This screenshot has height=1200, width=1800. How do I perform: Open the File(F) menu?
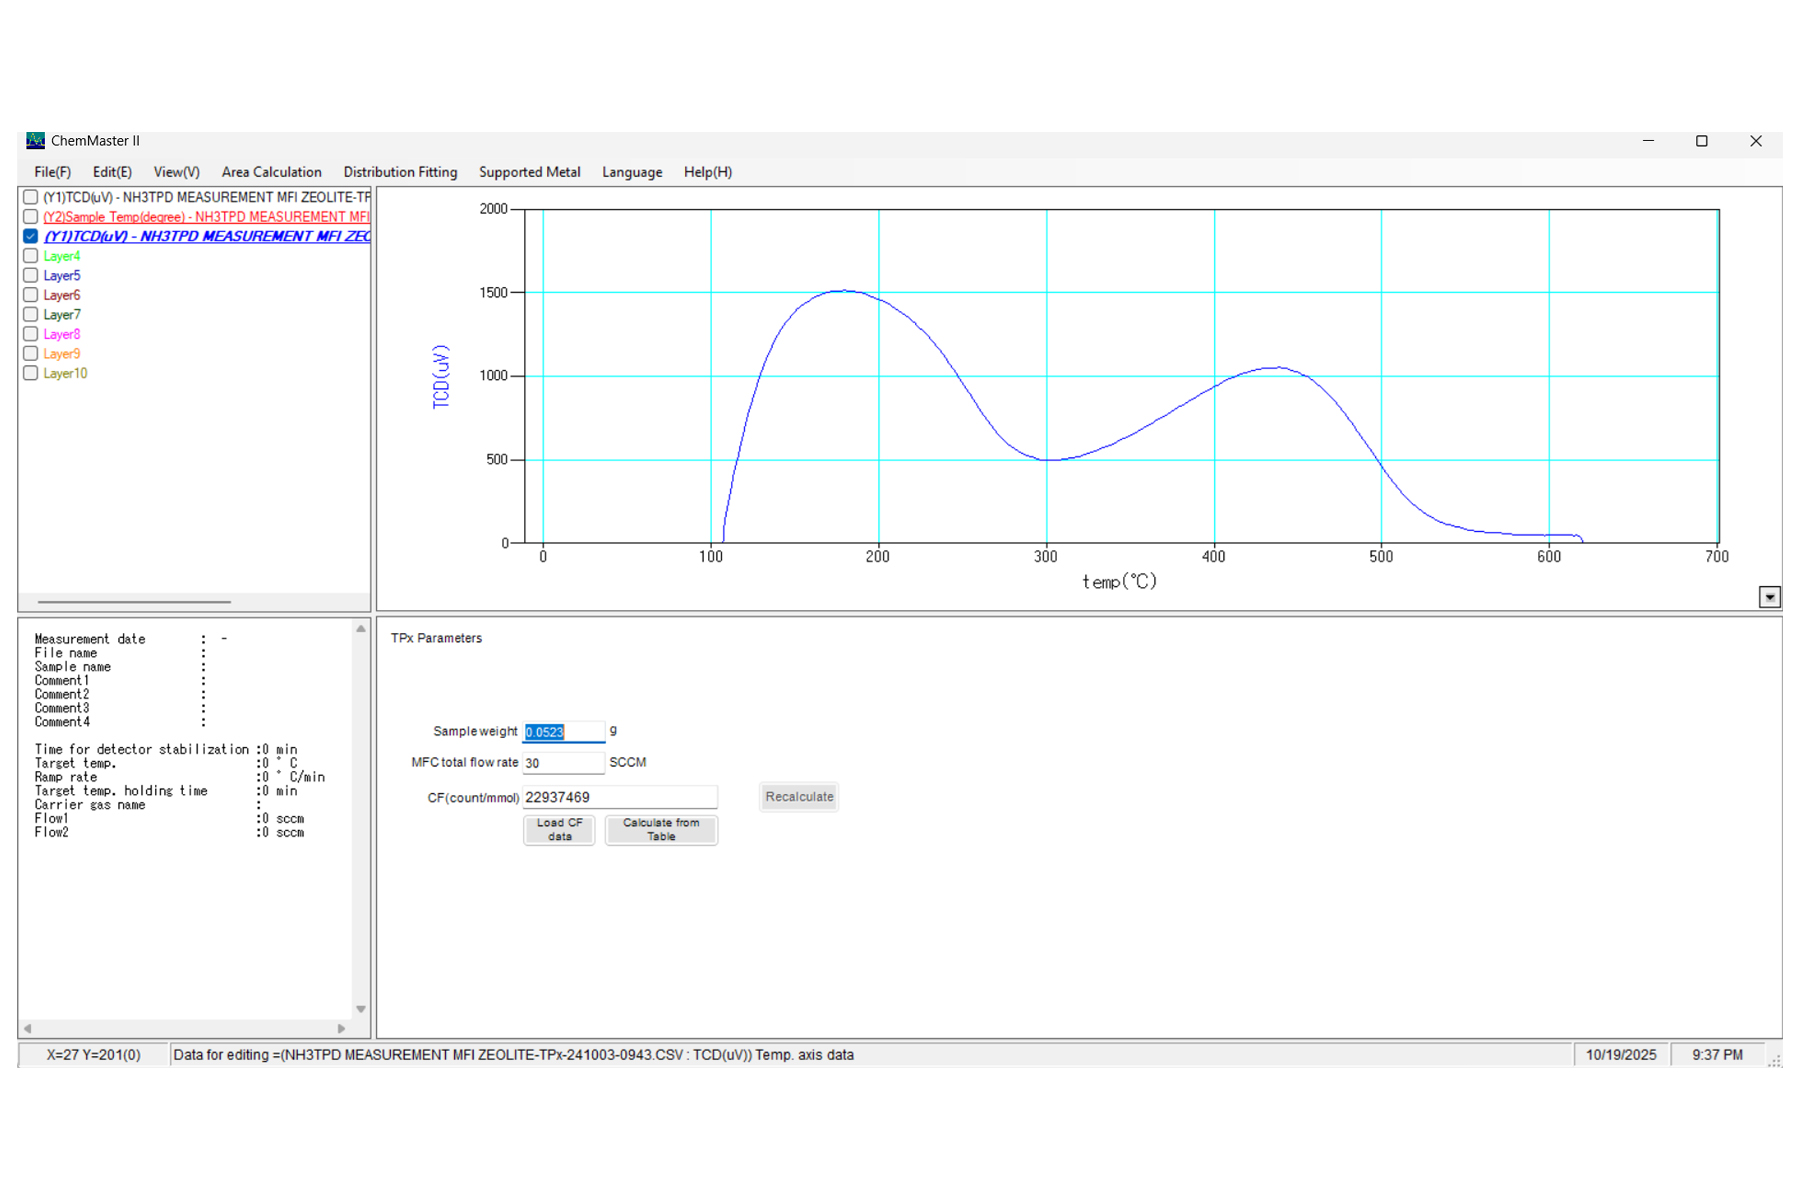point(53,172)
